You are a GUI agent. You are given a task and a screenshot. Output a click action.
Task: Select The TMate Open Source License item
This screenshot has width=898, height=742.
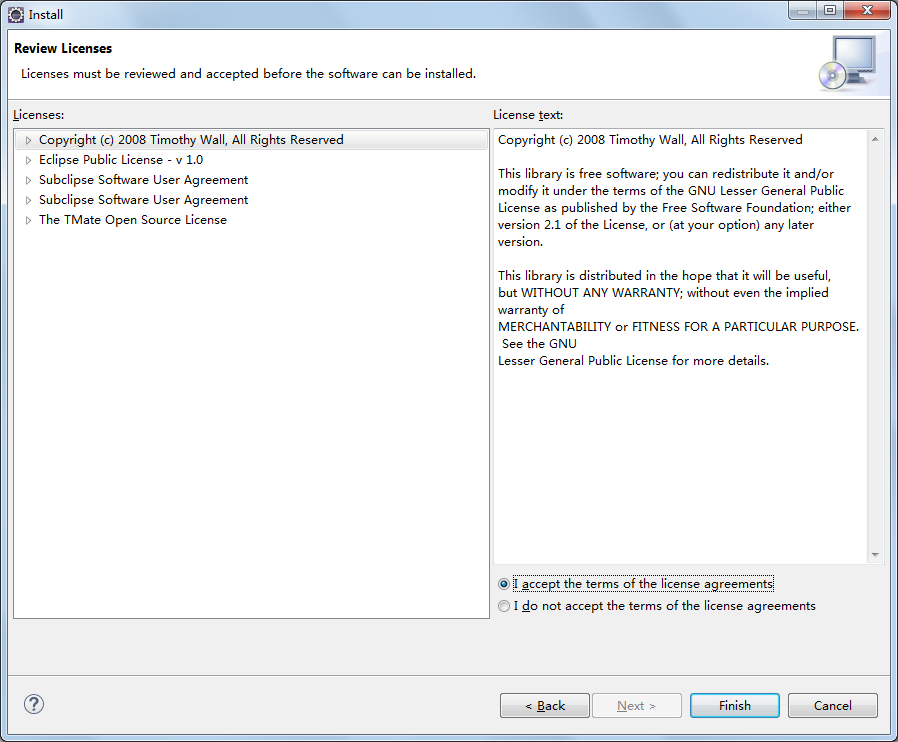pyautogui.click(x=132, y=220)
